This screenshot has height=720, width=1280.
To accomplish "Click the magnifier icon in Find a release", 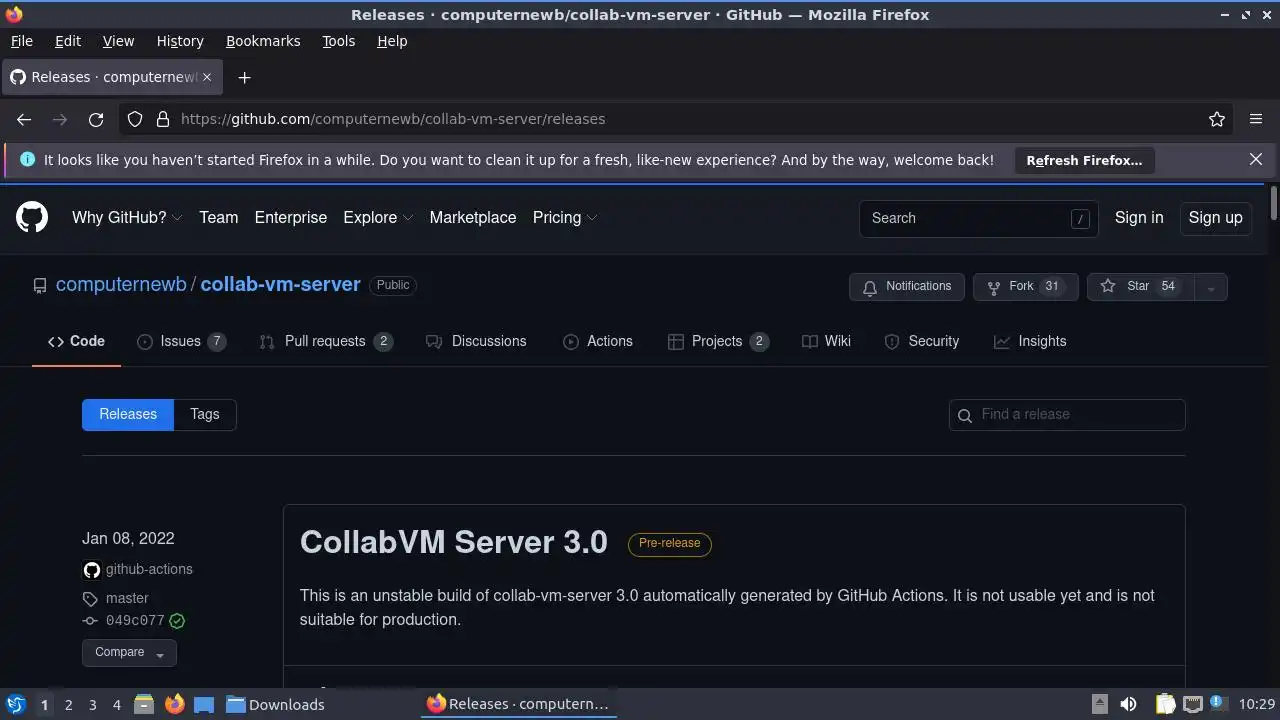I will [x=965, y=415].
